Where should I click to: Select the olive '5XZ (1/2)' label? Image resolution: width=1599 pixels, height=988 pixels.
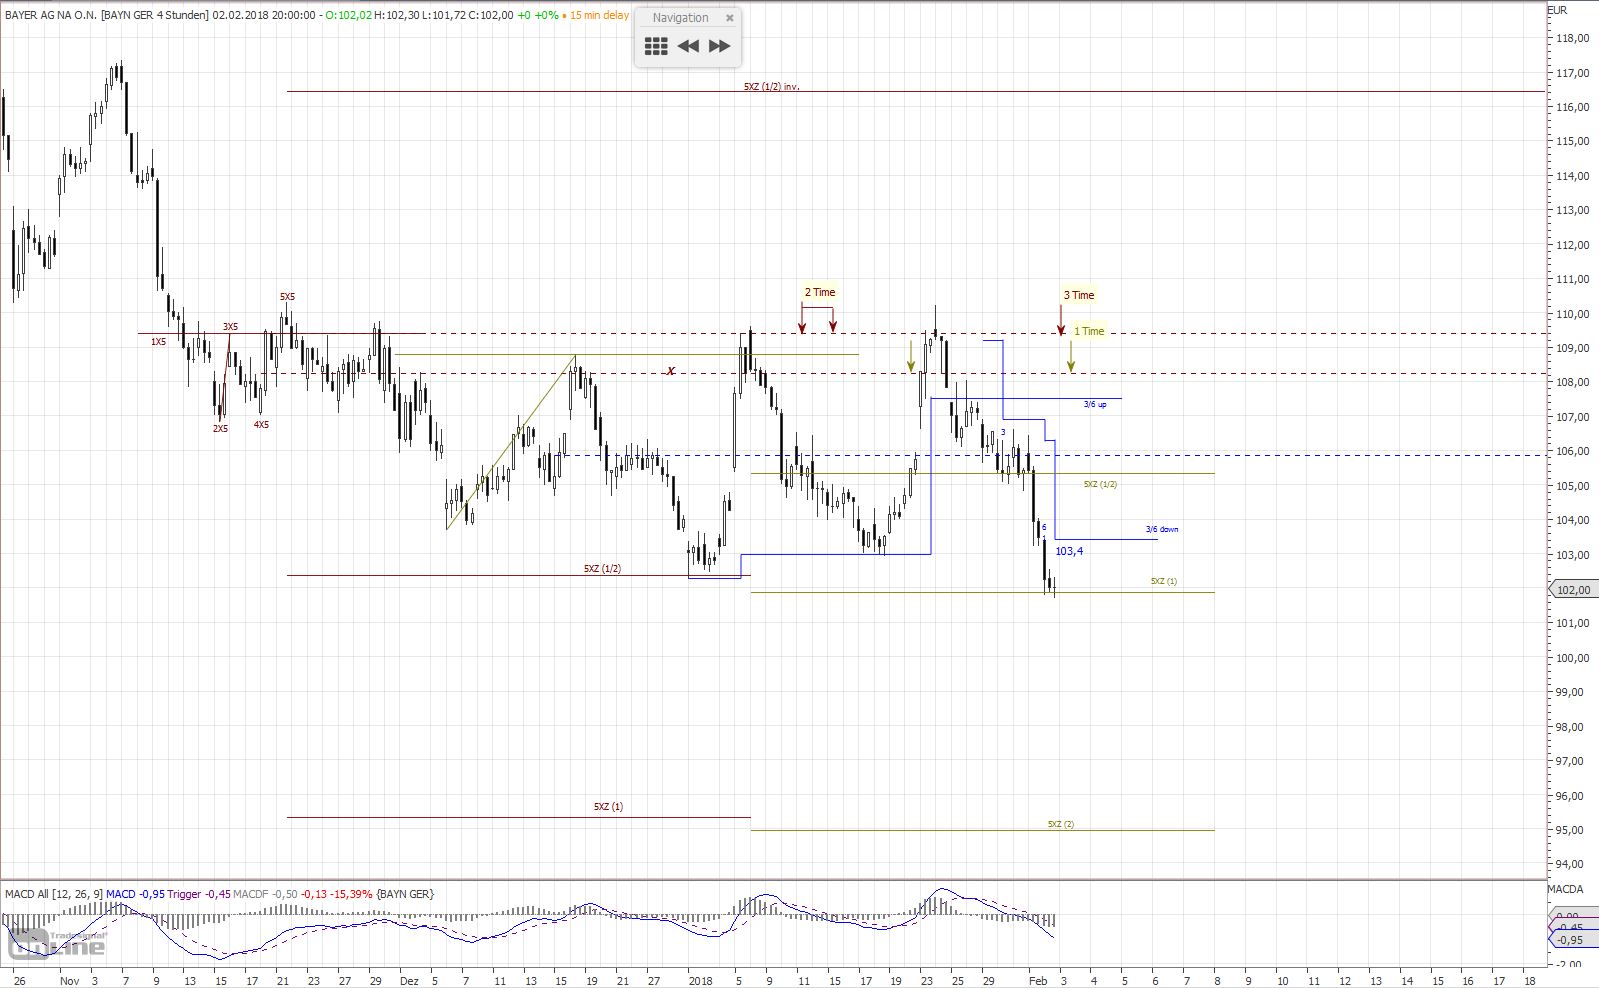[x=1100, y=484]
